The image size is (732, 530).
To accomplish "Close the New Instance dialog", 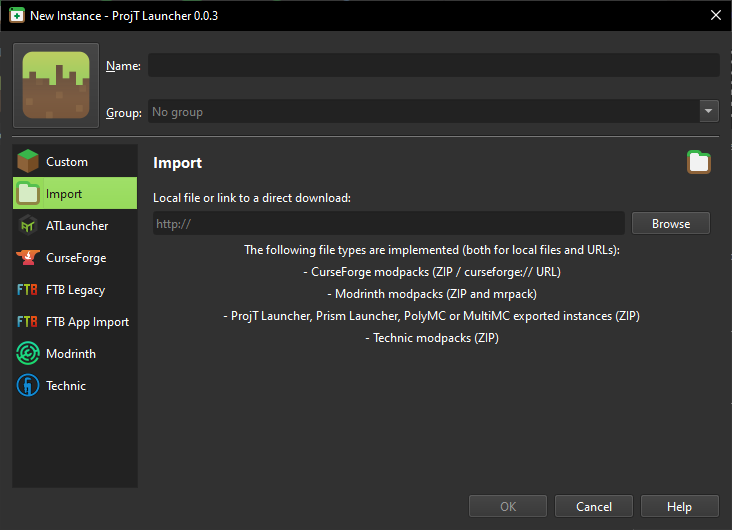I will [716, 15].
